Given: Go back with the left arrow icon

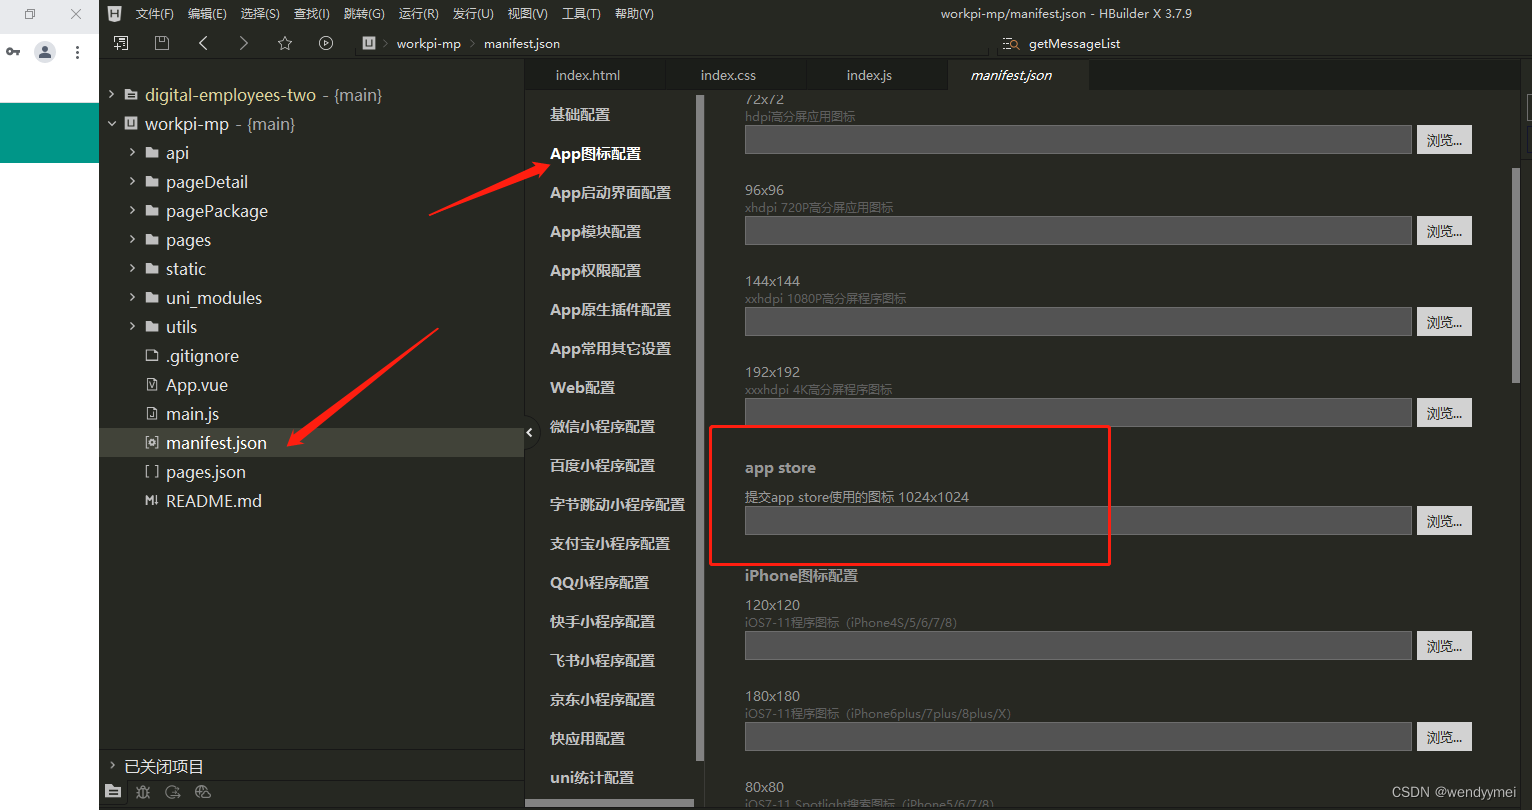Looking at the screenshot, I should coord(204,43).
